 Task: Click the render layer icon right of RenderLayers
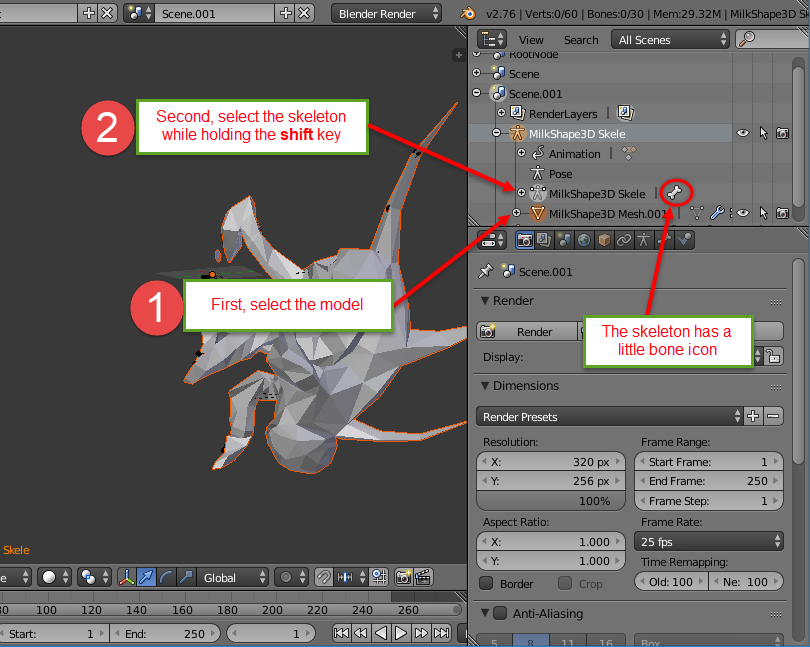click(625, 113)
